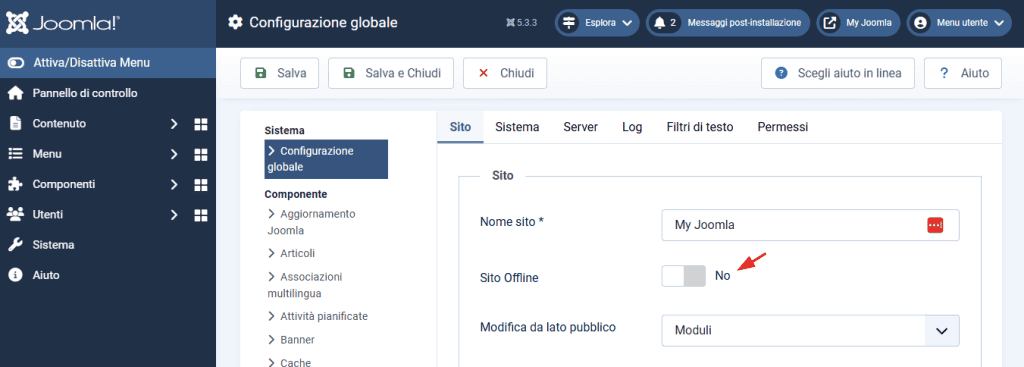Viewport: 1024px width, 367px height.
Task: Click the Salva button
Action: (x=280, y=73)
